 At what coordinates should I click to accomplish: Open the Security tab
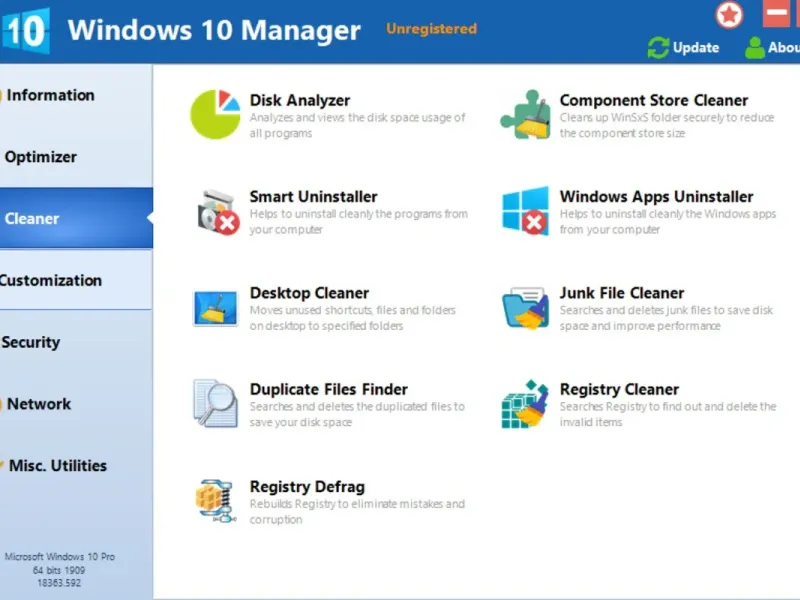click(x=76, y=342)
